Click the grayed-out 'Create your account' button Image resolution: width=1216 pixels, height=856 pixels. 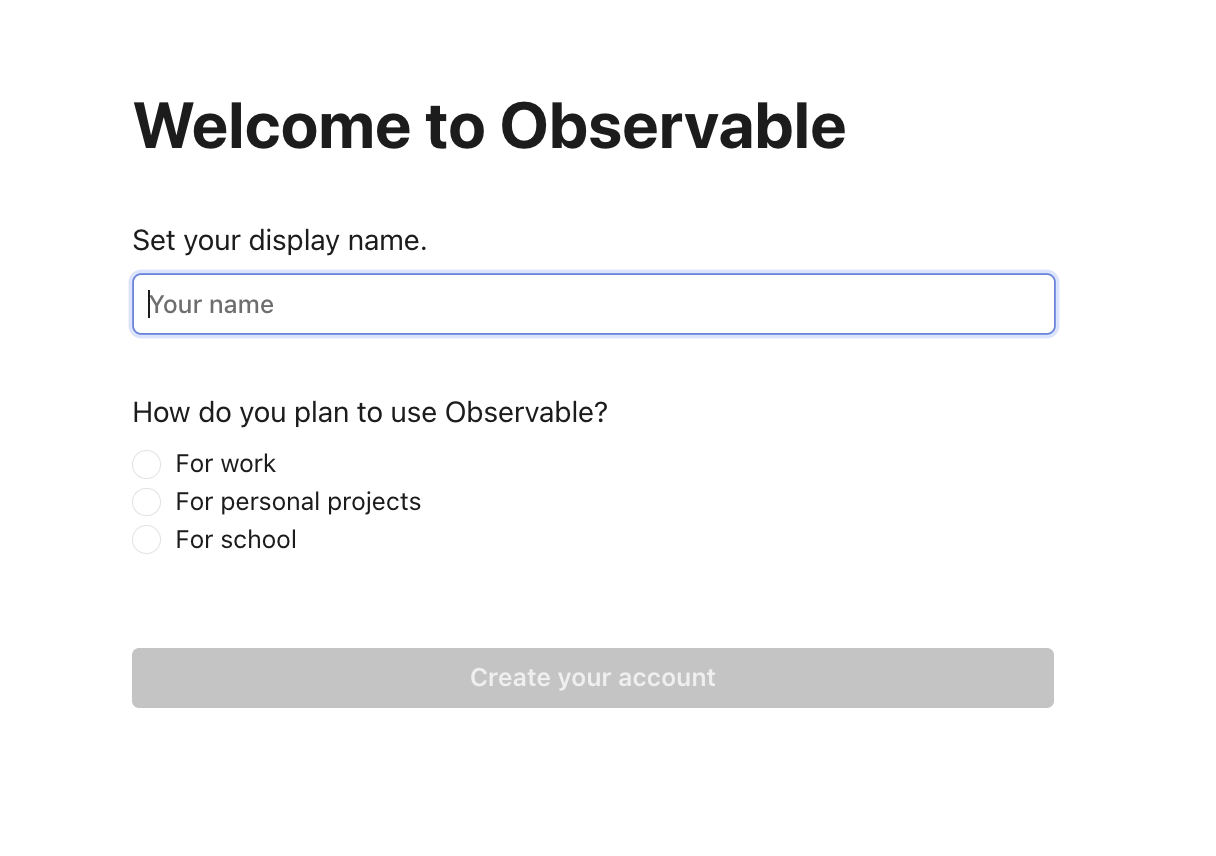click(593, 678)
